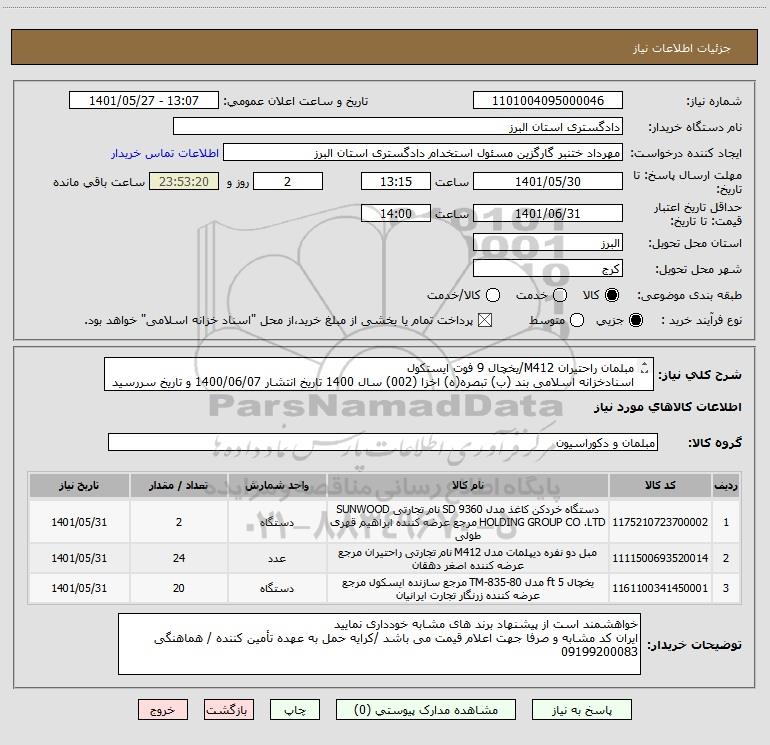Click the SUNWOOD paper shredder item name

pyautogui.click(x=468, y=522)
